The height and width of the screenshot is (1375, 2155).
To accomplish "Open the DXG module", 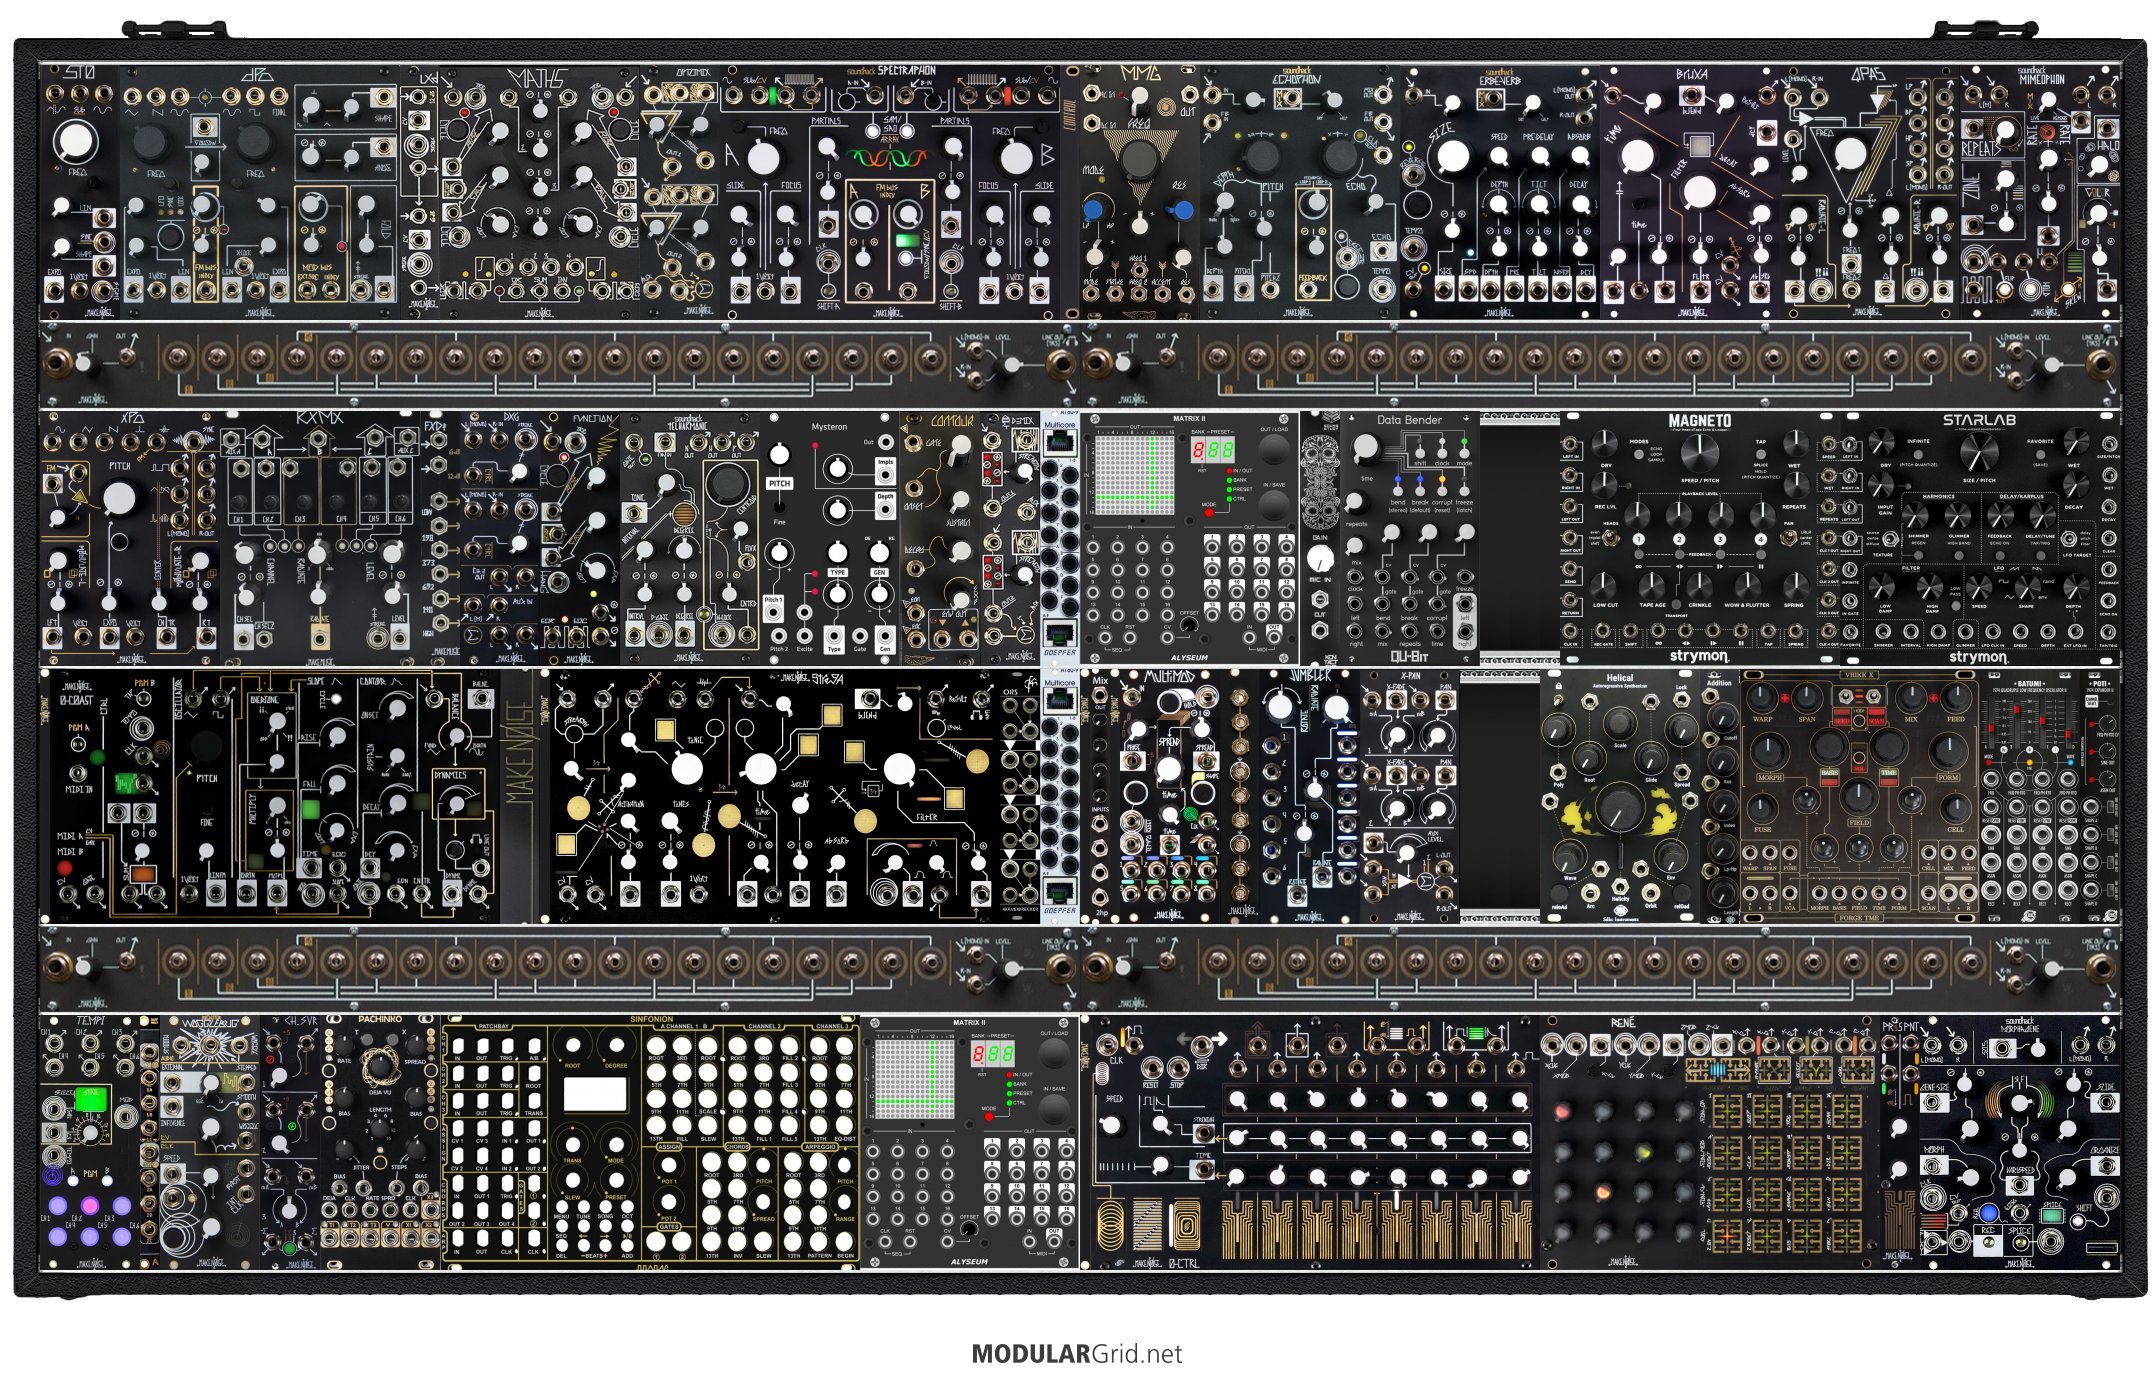I will coord(500,538).
